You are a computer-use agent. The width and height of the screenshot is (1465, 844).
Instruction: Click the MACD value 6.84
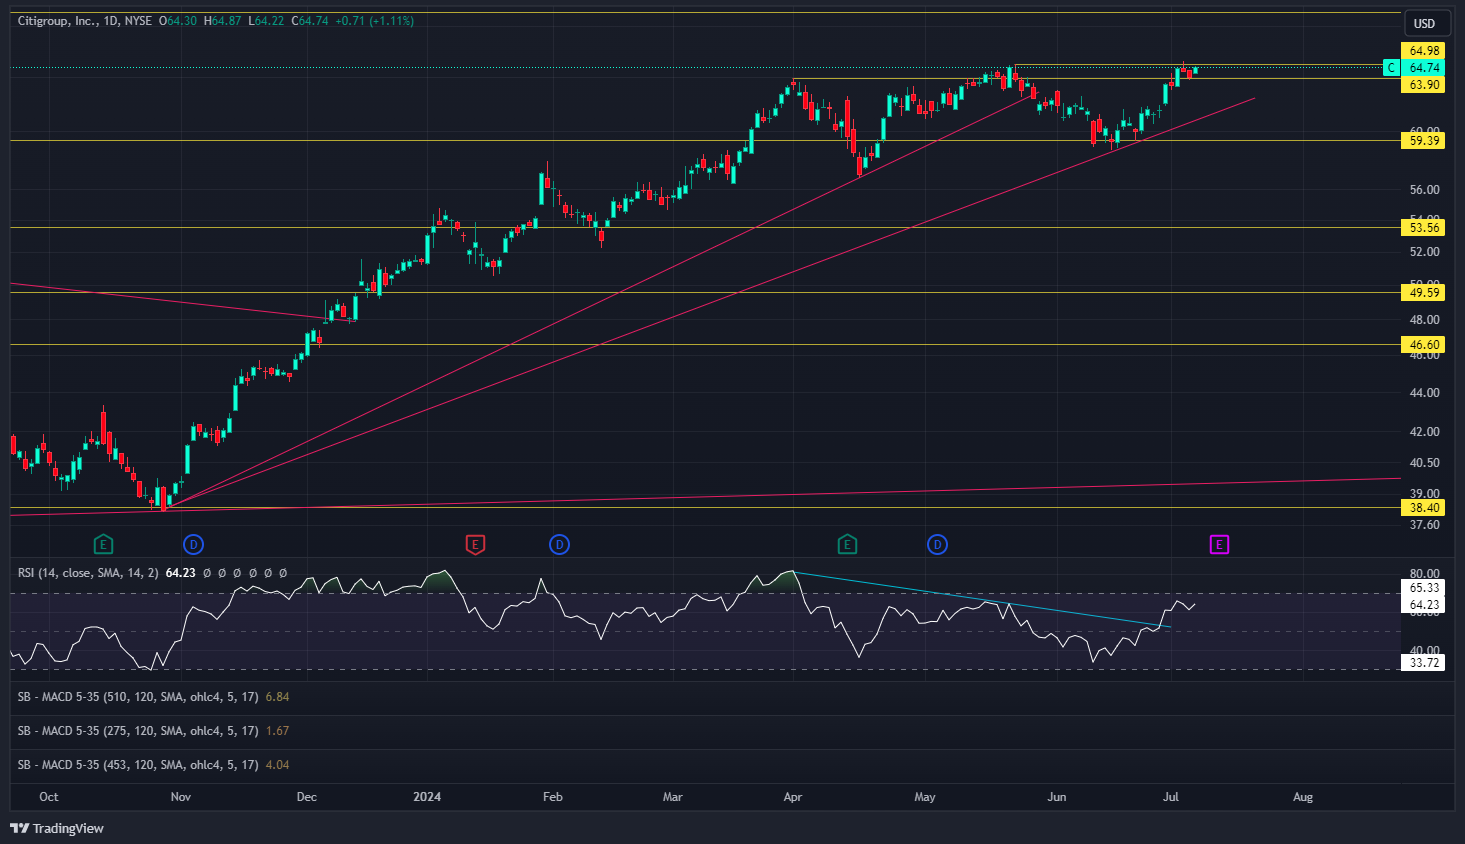(x=277, y=697)
